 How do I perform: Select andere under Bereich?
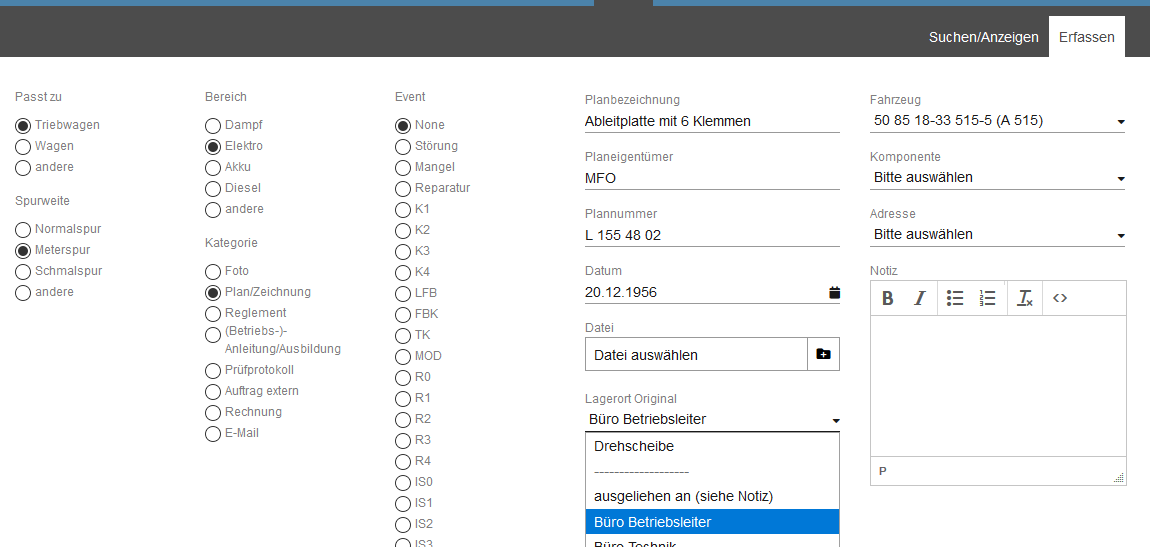213,210
